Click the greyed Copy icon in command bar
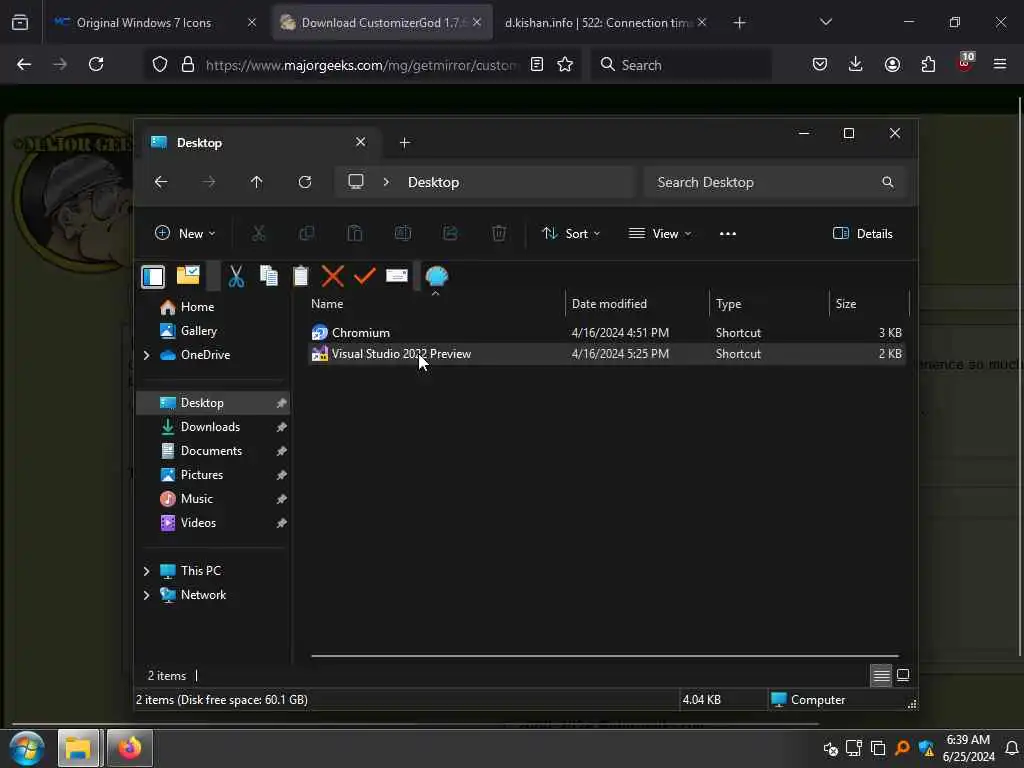Screen dimensions: 1024x768 click(x=306, y=233)
